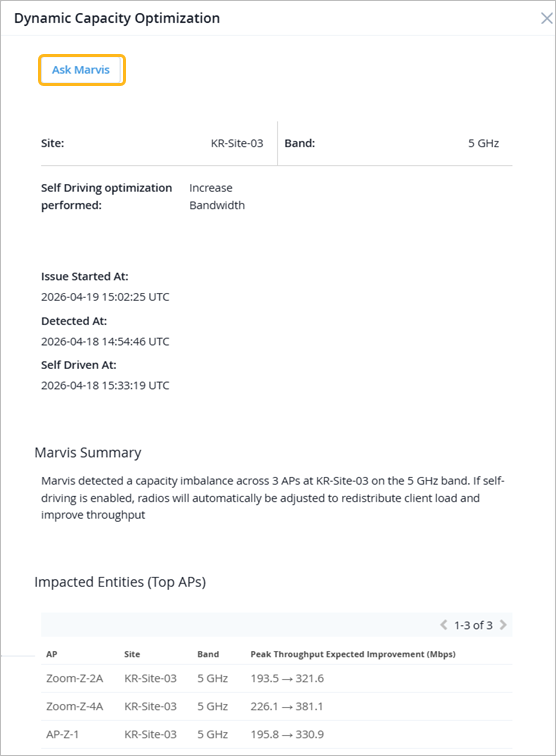Click the Self Driven At timestamp
Screen dimensions: 556x756
click(105, 385)
